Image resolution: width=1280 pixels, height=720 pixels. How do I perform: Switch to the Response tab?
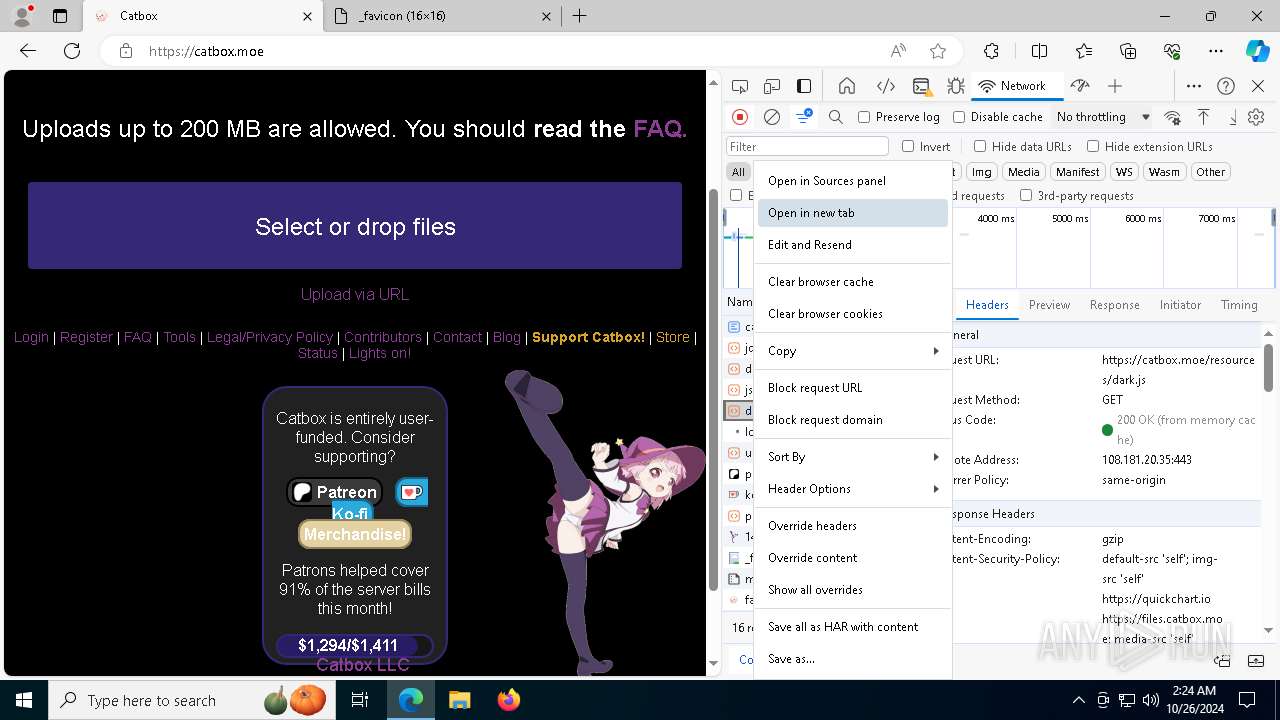tap(1114, 305)
